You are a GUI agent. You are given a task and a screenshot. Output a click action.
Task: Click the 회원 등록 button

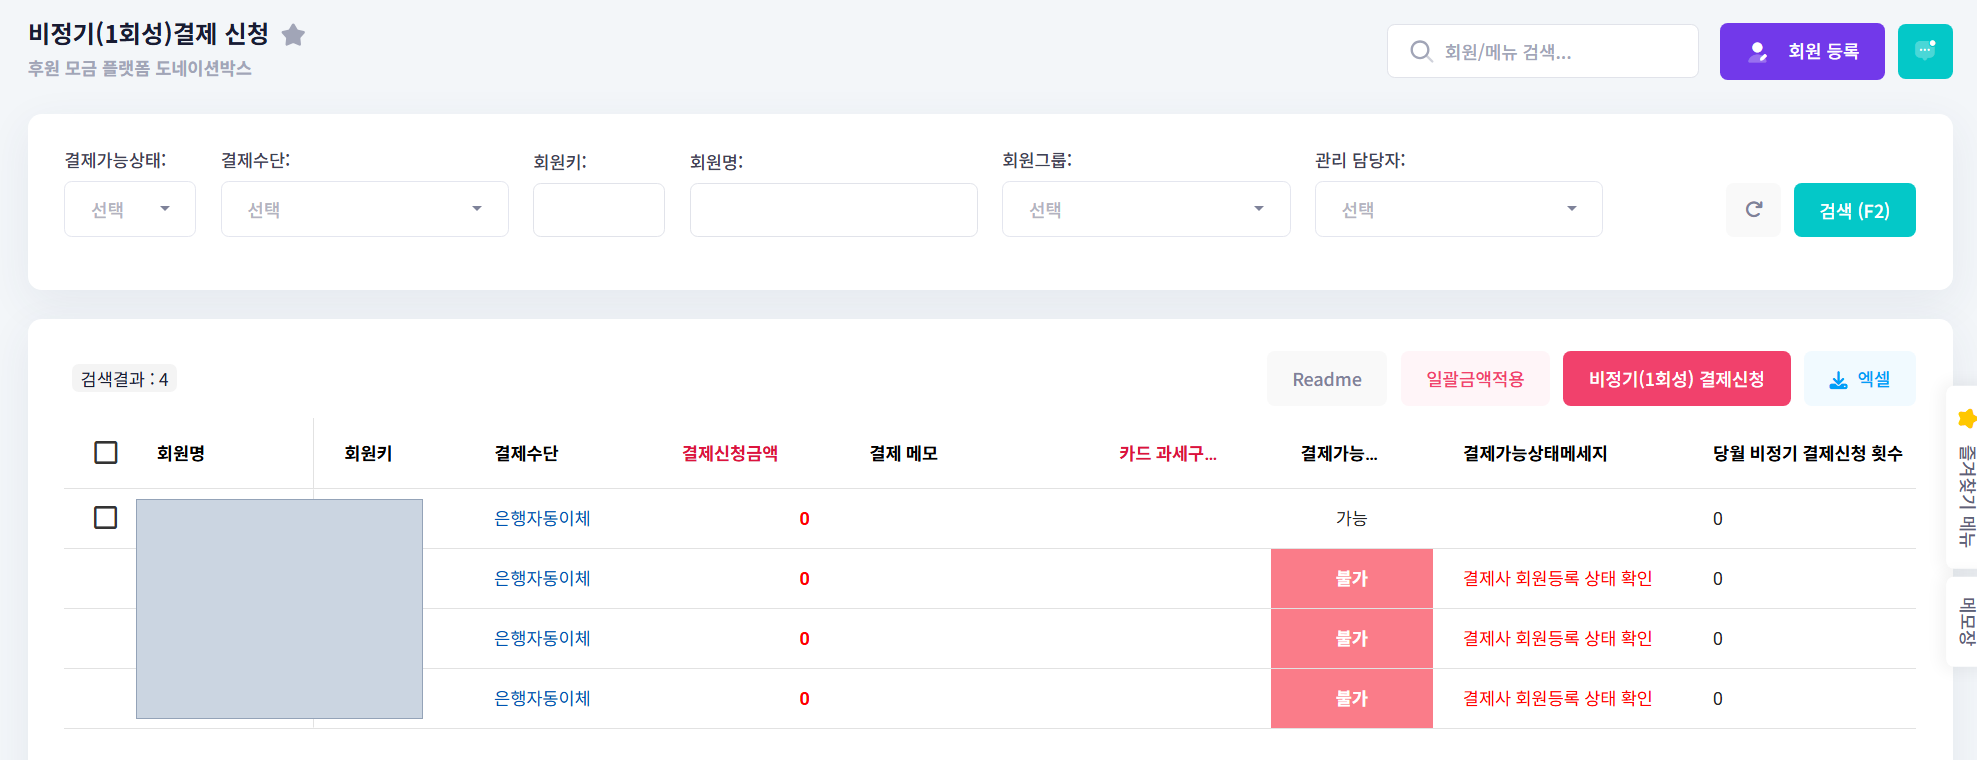tap(1802, 51)
